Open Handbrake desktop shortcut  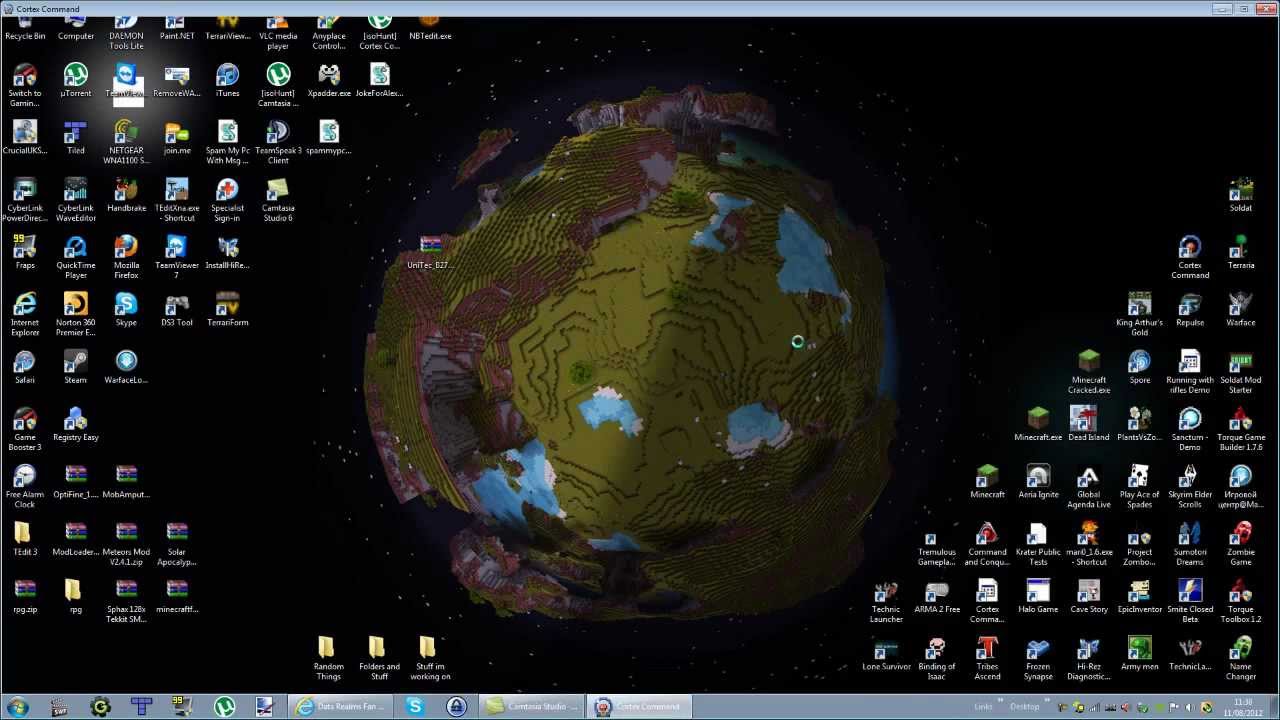[x=126, y=195]
